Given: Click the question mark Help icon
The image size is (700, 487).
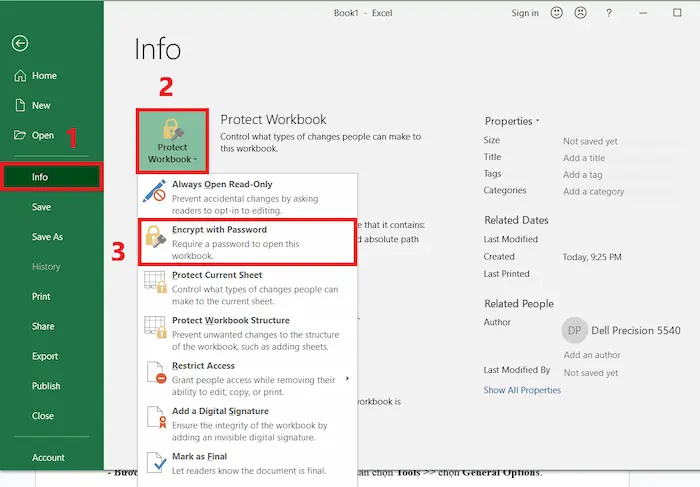Looking at the screenshot, I should [608, 13].
